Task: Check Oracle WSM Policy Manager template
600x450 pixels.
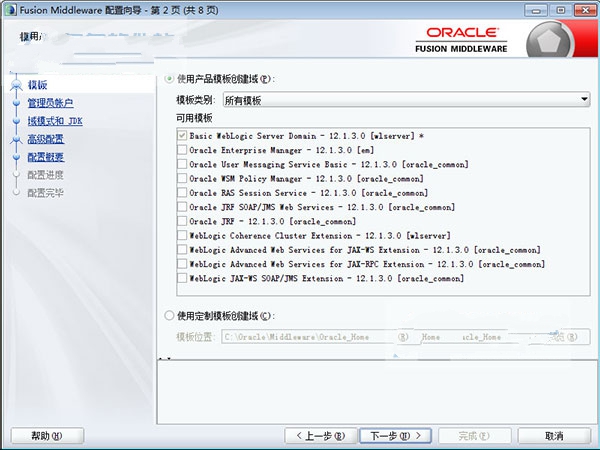Action: [x=182, y=178]
